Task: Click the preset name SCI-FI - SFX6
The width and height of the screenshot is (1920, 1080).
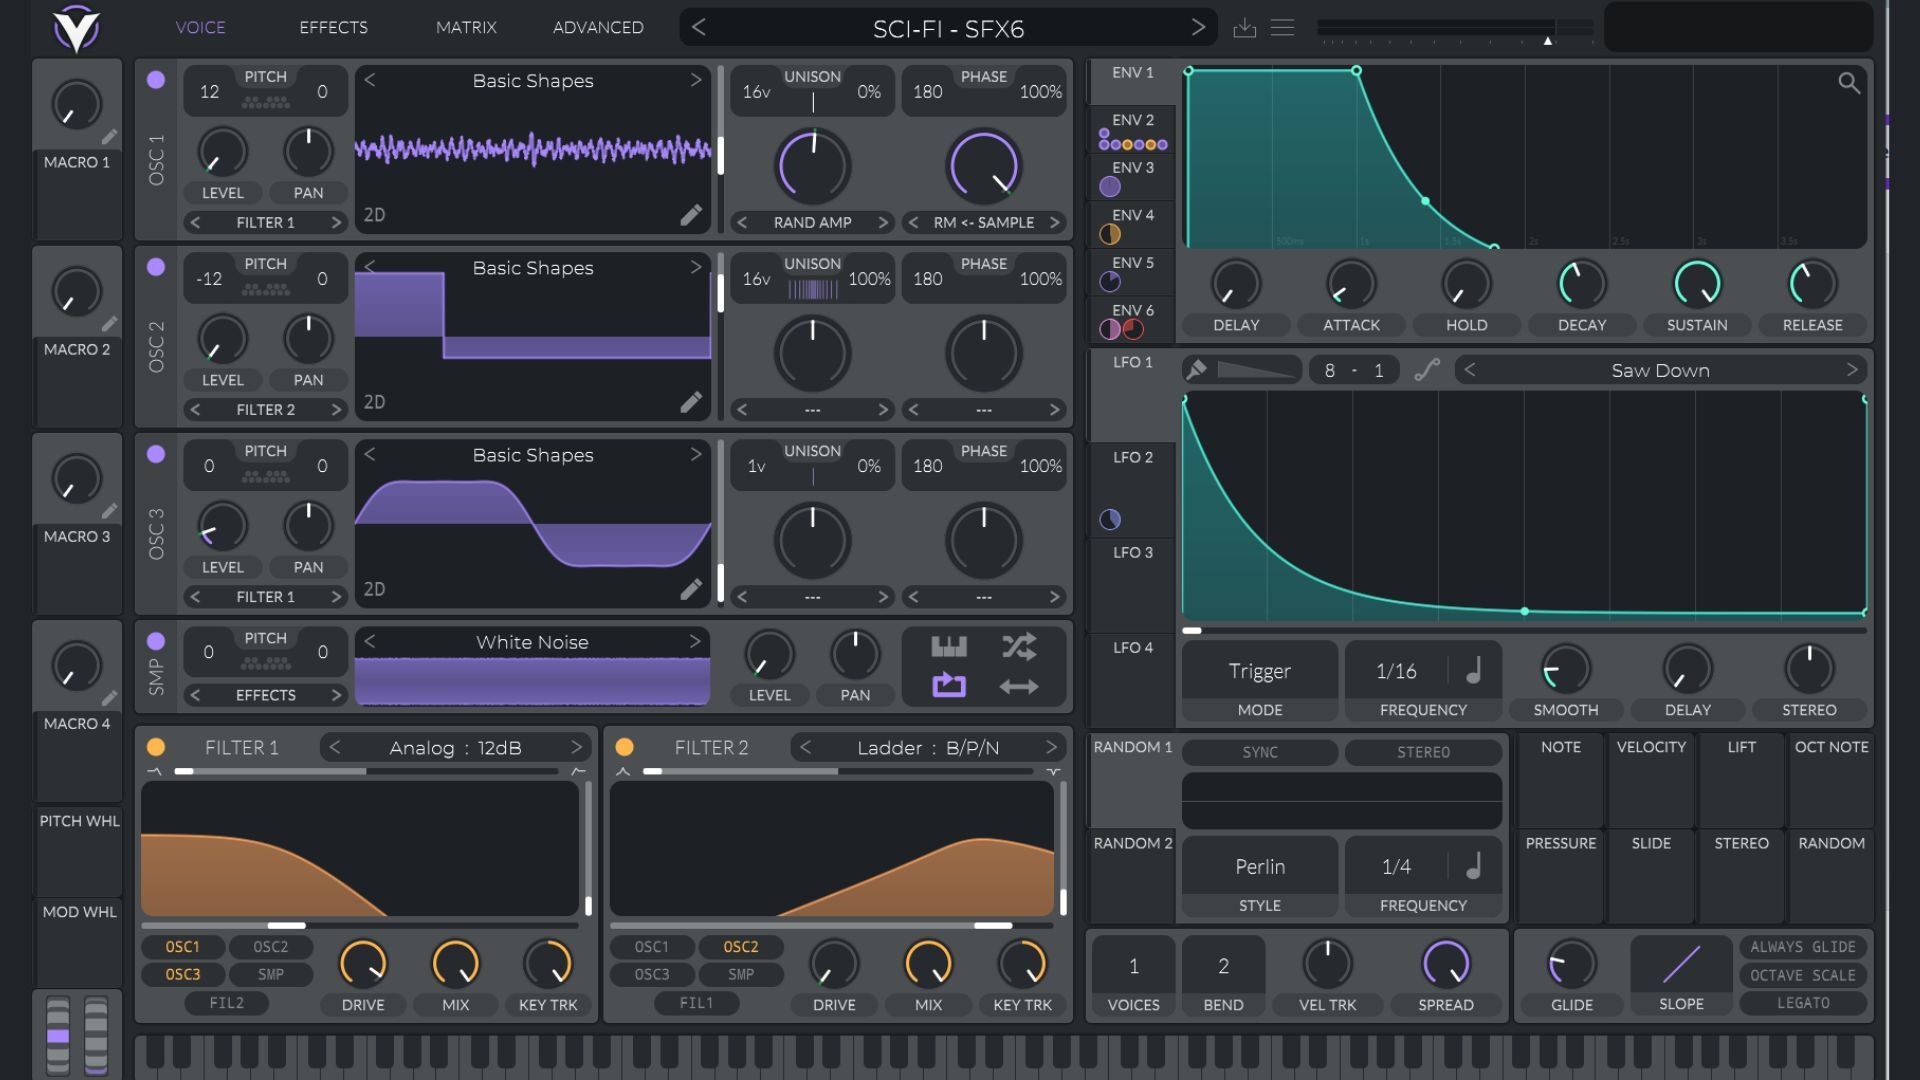Action: click(948, 29)
